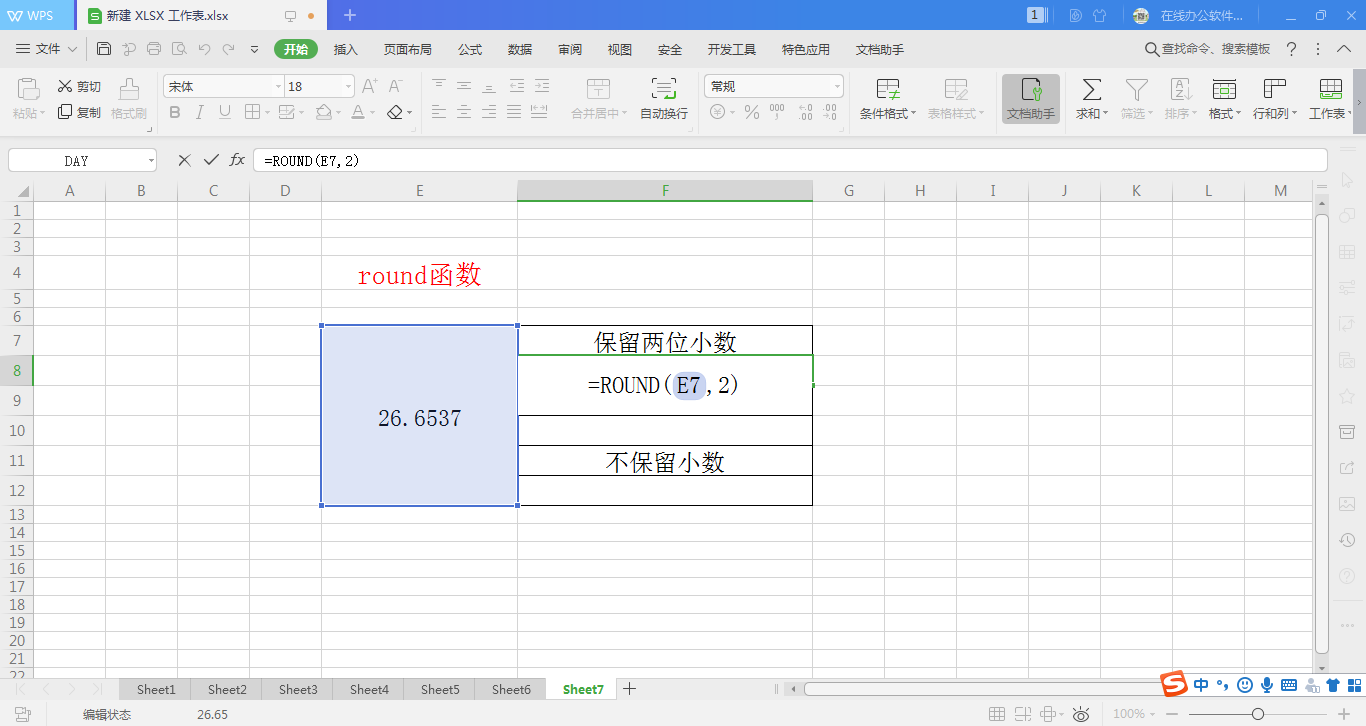Switch to normal grid view in status bar
The width and height of the screenshot is (1366, 726).
click(x=996, y=714)
